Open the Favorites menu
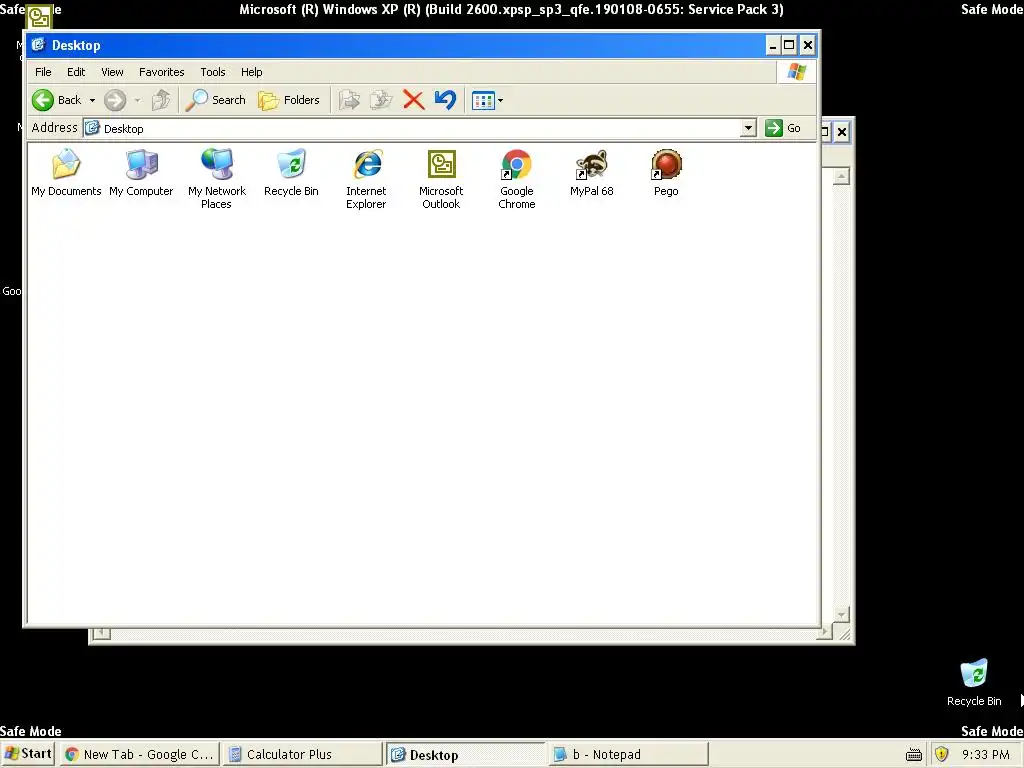The height and width of the screenshot is (768, 1024). click(x=161, y=72)
